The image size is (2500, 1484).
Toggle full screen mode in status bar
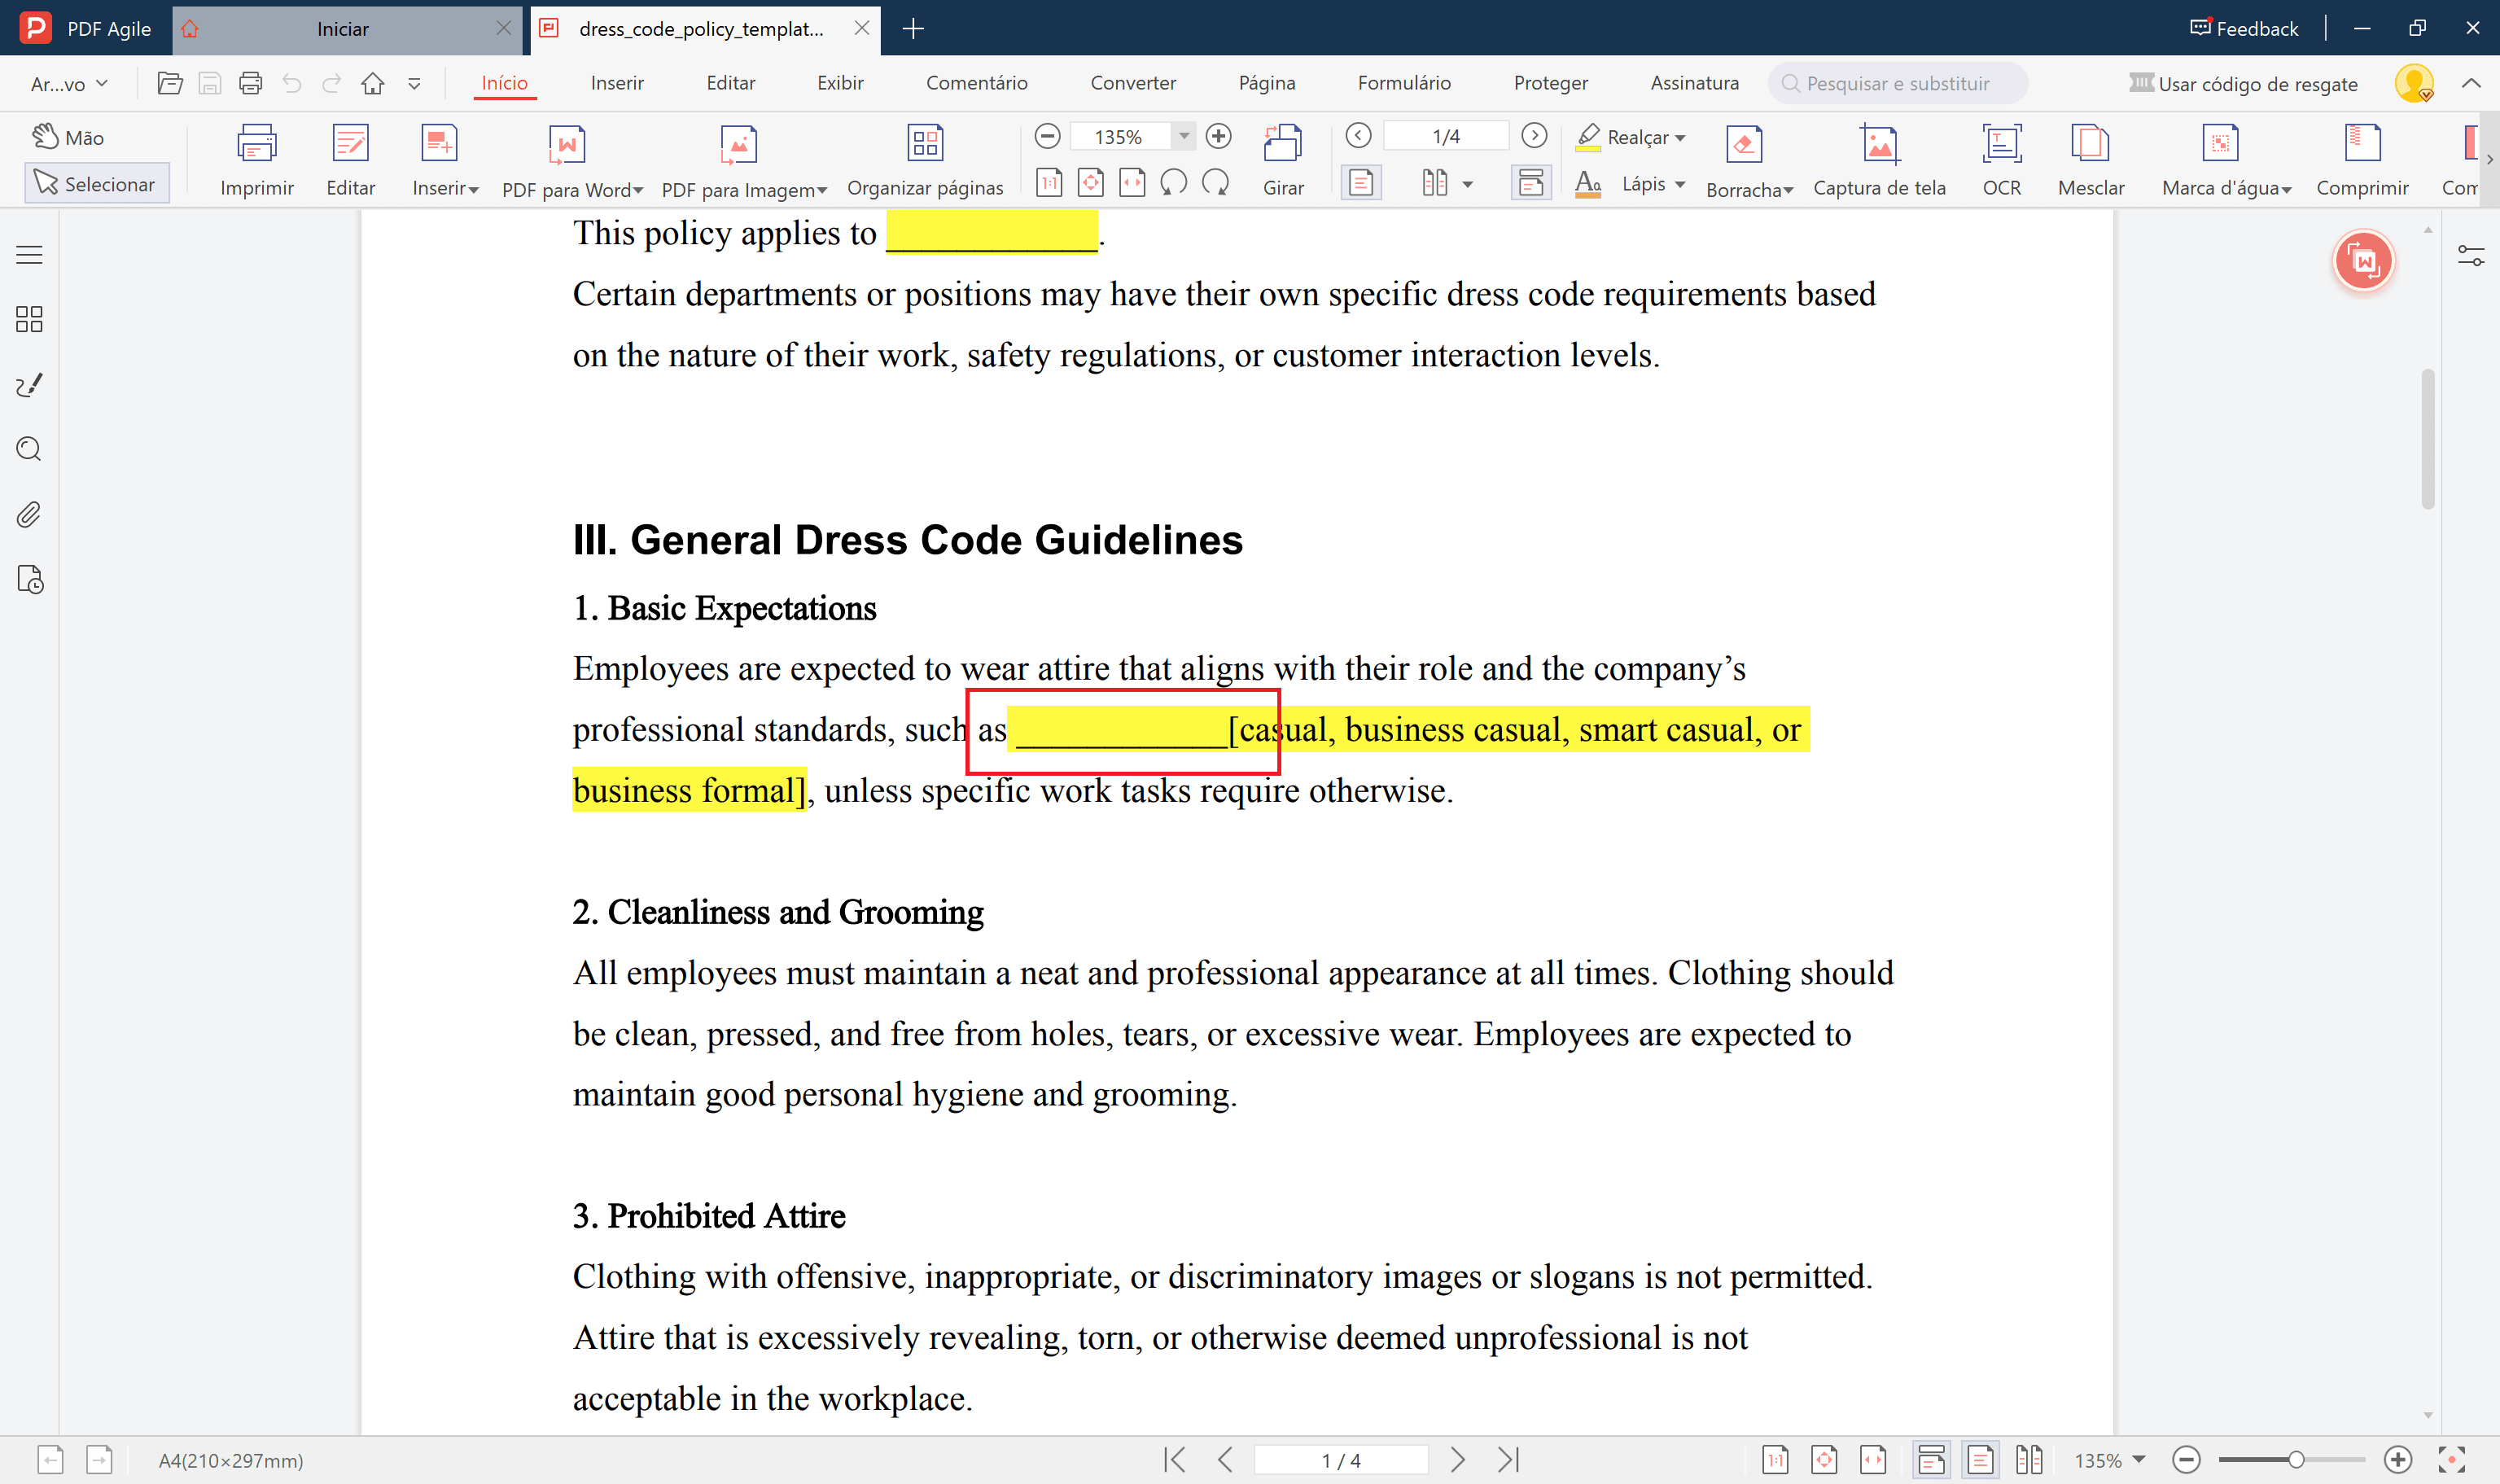[2451, 1460]
